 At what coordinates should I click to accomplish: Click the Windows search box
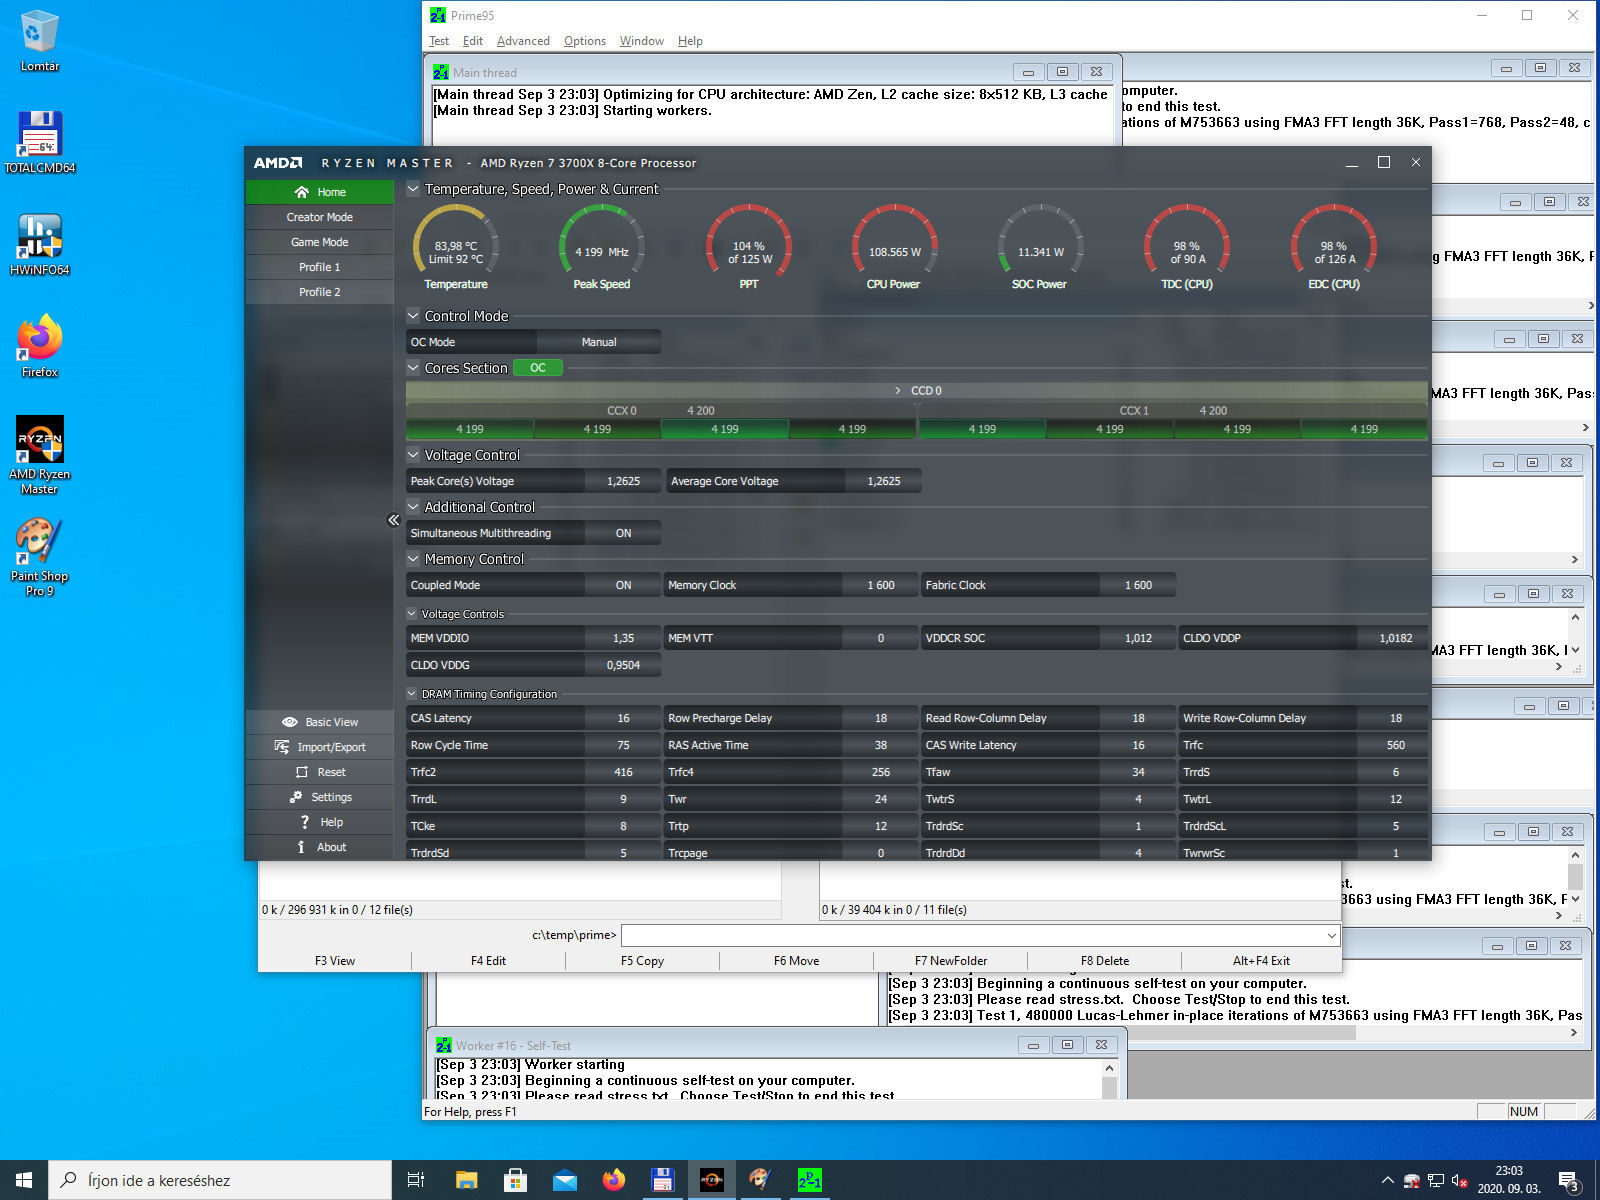[220, 1180]
